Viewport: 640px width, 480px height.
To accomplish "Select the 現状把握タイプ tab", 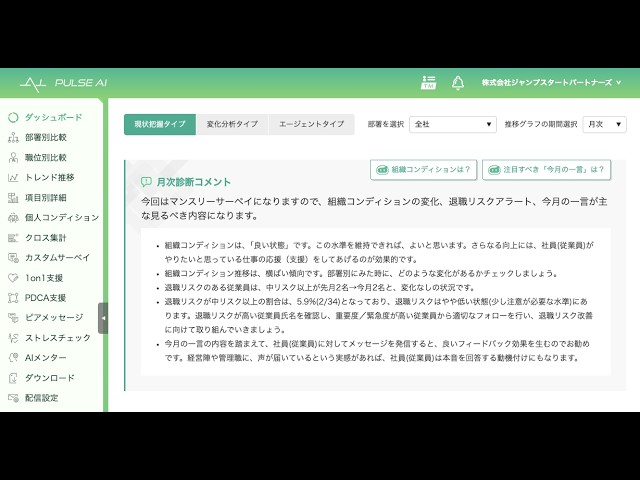I will 160,124.
